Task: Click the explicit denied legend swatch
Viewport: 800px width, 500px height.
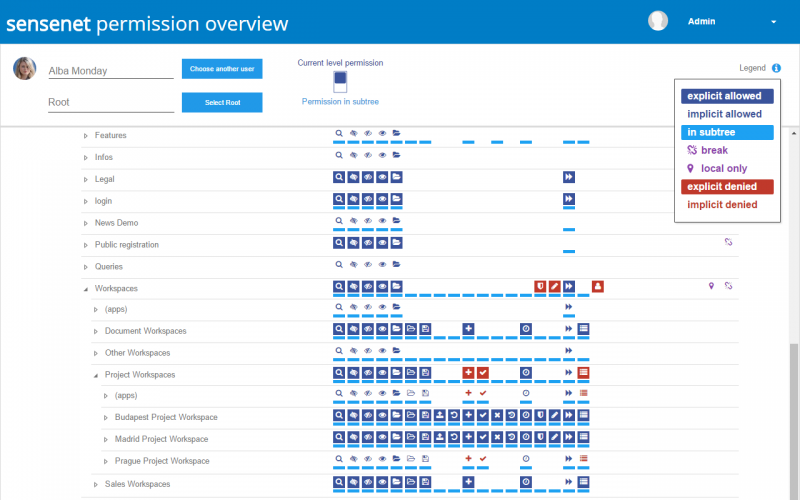Action: 727,187
